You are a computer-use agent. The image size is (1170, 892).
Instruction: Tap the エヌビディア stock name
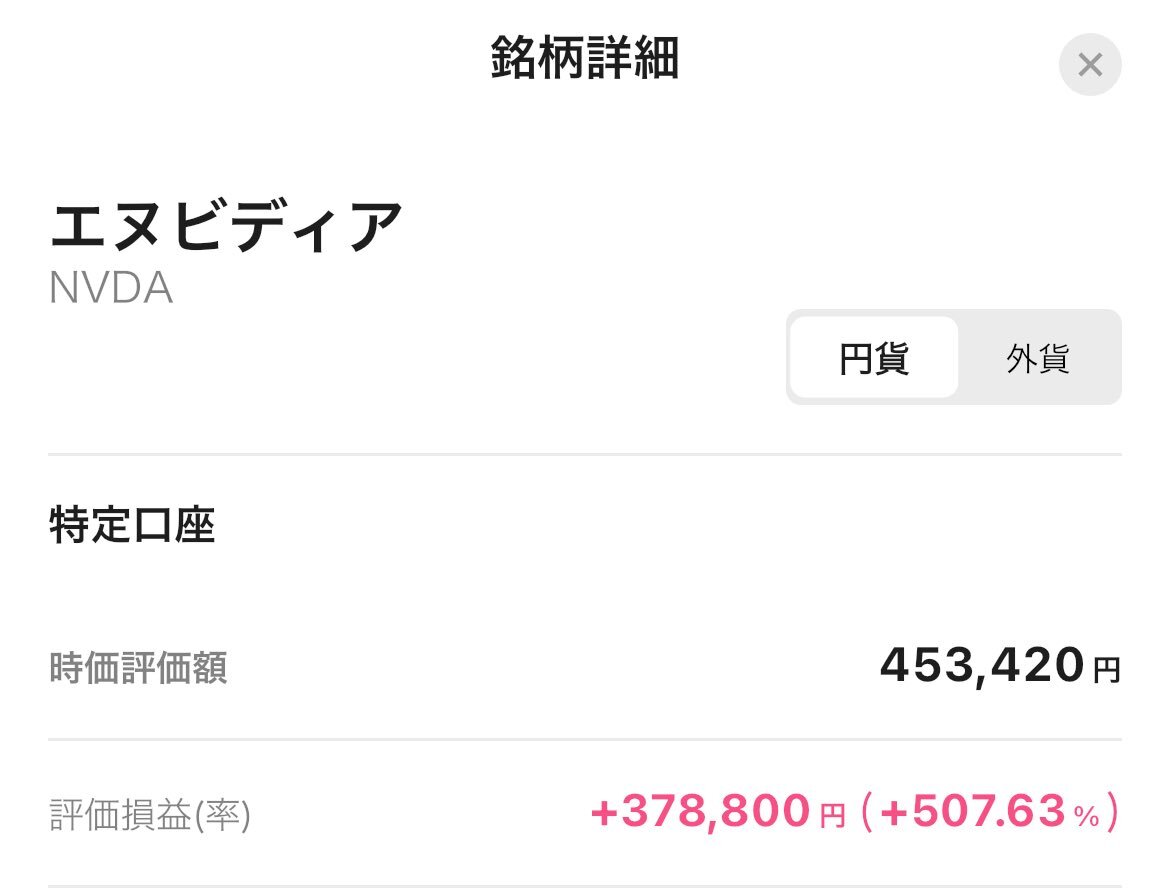[x=226, y=226]
